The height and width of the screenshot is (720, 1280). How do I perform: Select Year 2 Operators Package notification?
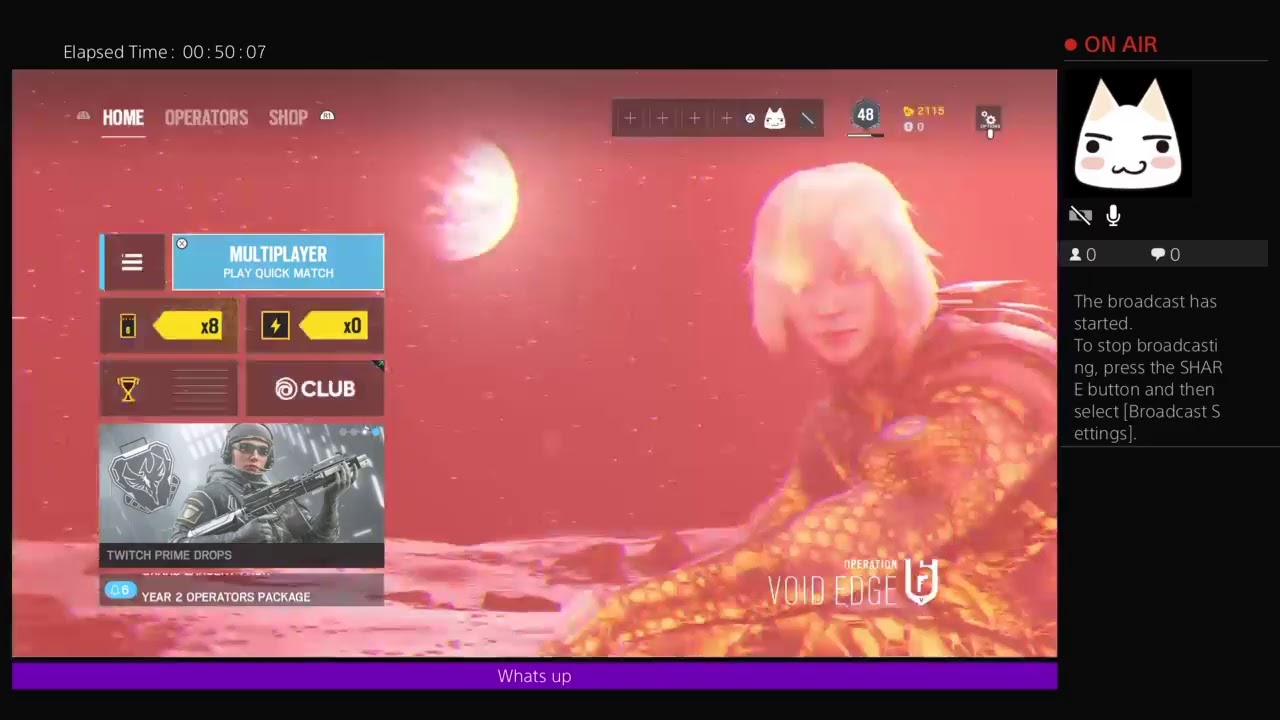pyautogui.click(x=226, y=597)
